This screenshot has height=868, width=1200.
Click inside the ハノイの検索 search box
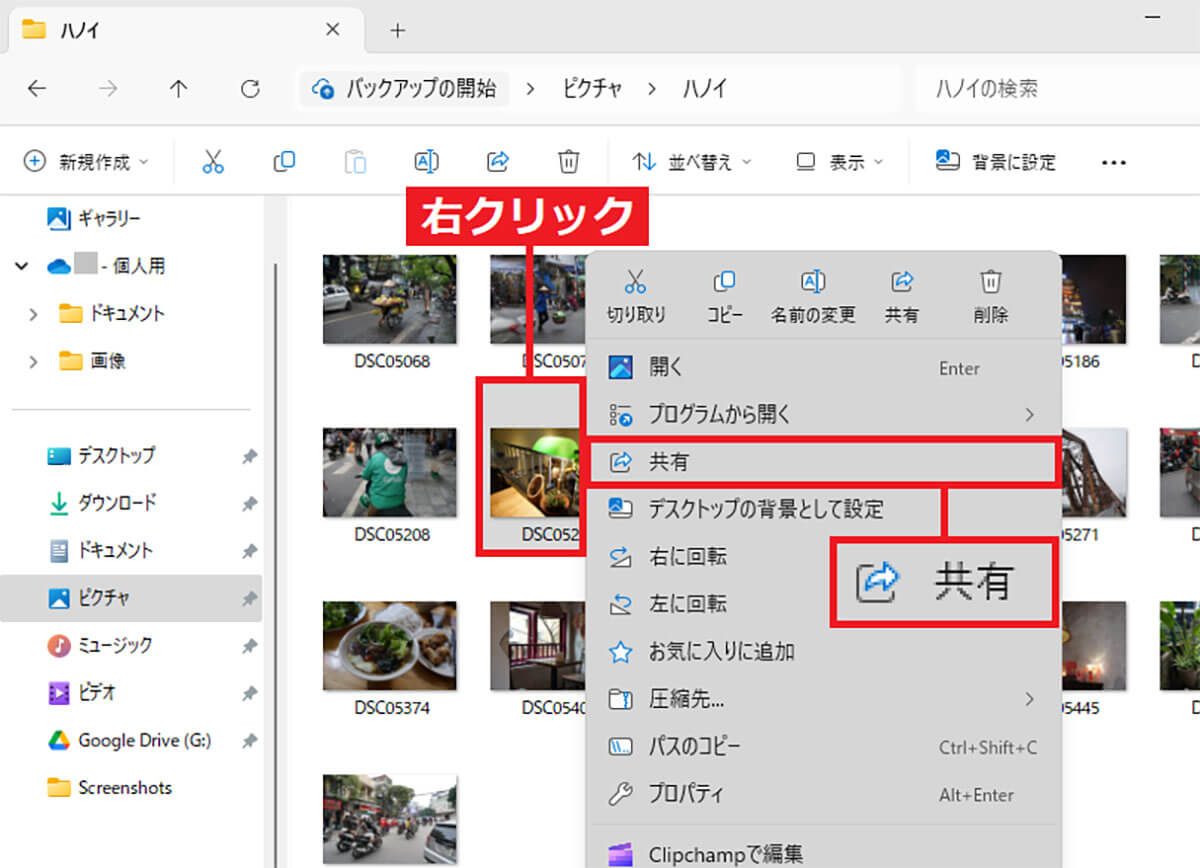(x=1058, y=89)
